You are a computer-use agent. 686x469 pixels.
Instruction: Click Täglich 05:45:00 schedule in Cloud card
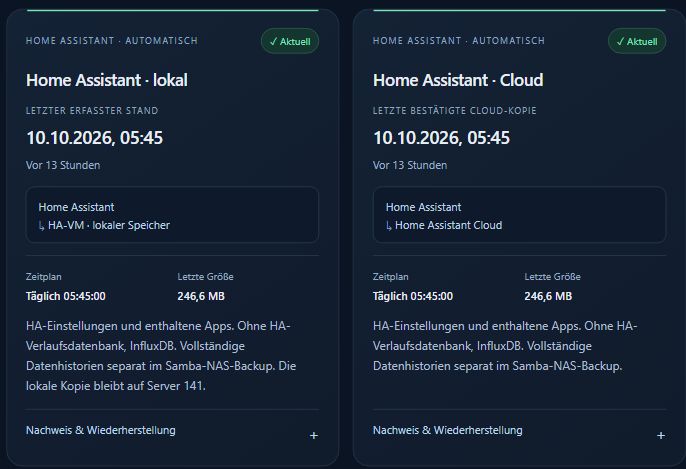click(413, 296)
